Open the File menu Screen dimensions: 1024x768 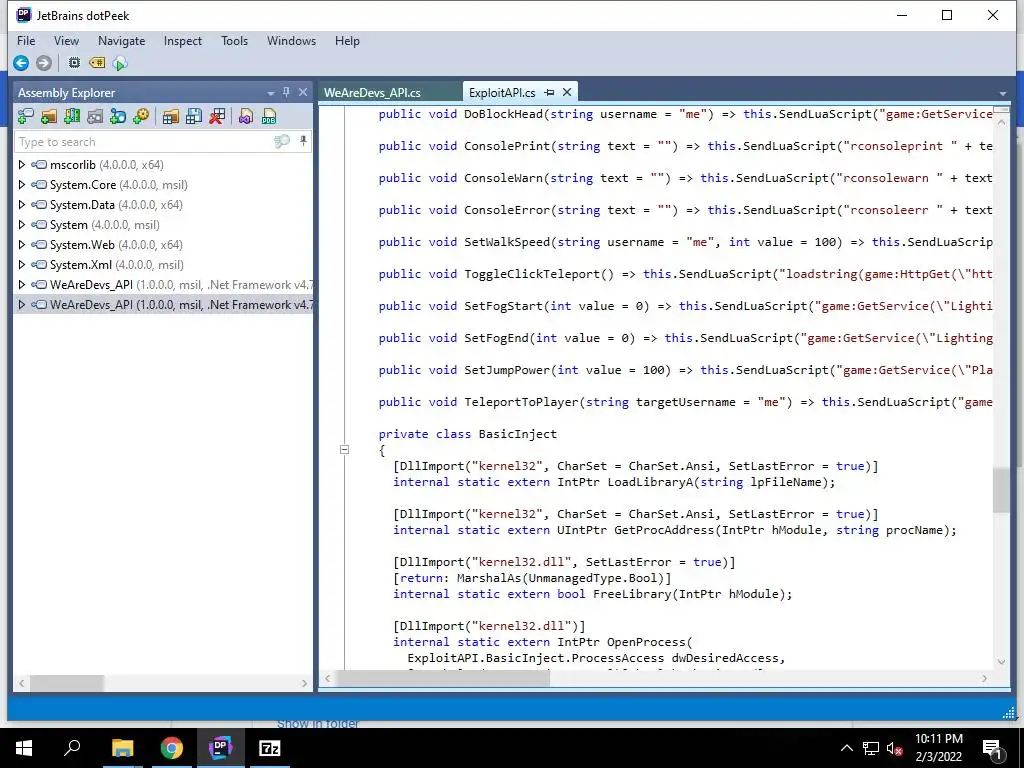pyautogui.click(x=26, y=40)
